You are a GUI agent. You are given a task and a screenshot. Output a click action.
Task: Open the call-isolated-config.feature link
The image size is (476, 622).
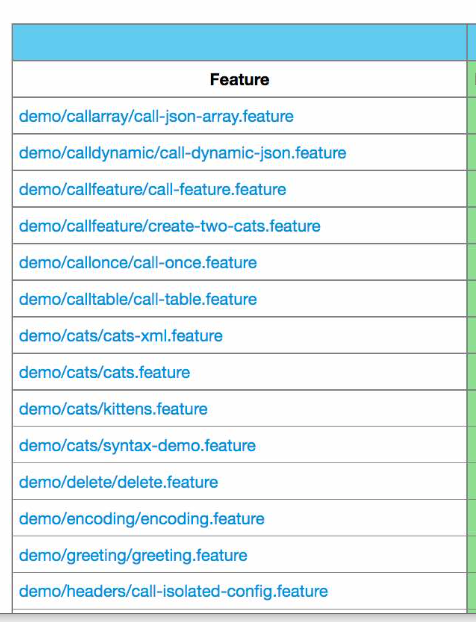(x=173, y=591)
